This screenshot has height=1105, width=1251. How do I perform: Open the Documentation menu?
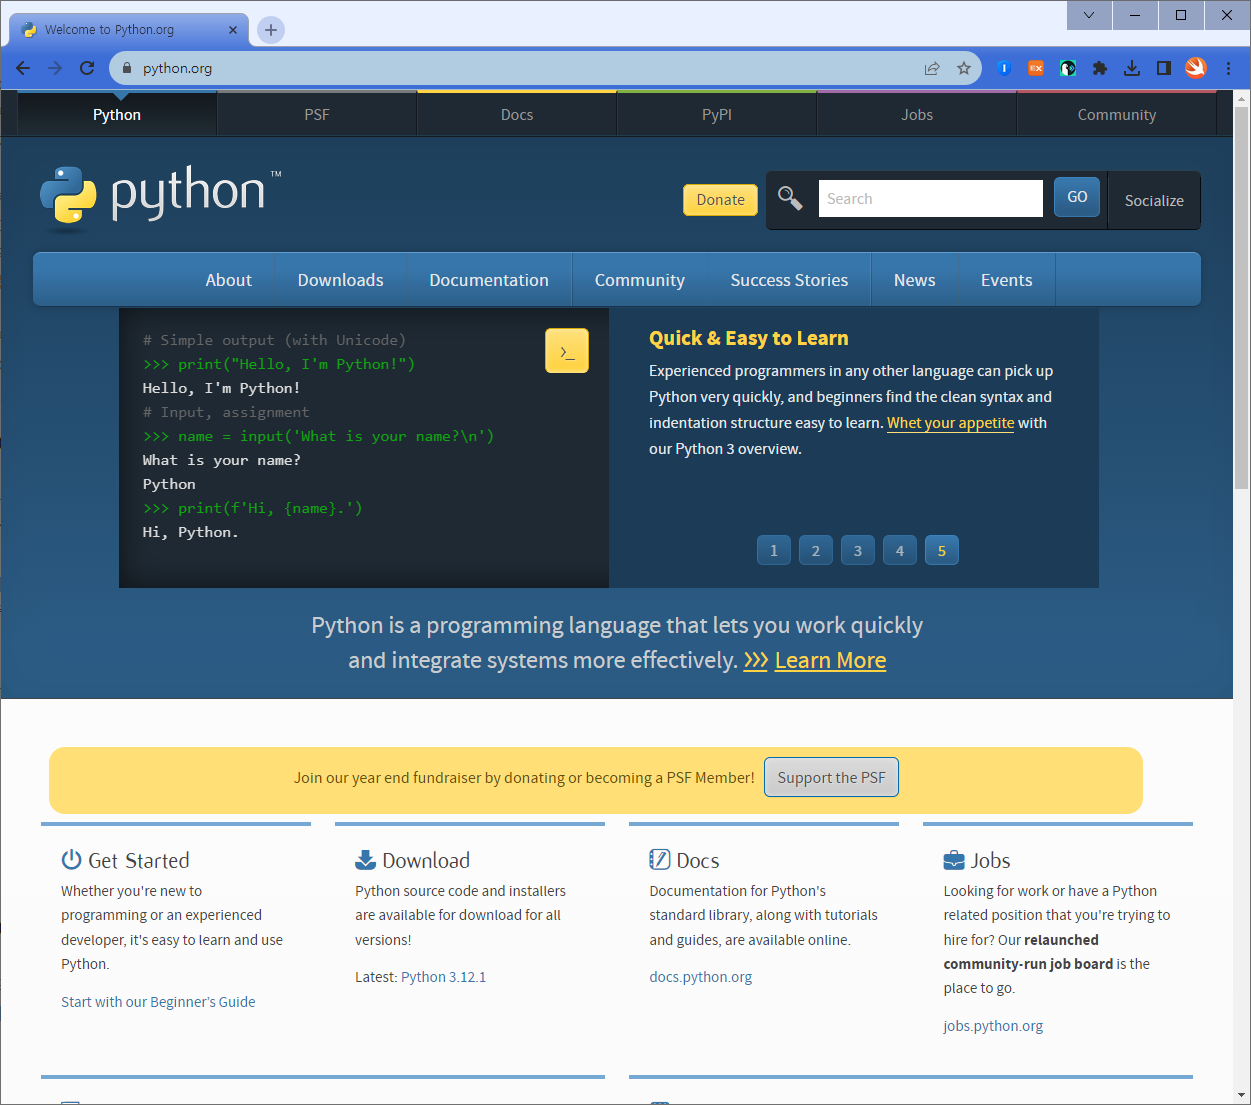pos(489,280)
